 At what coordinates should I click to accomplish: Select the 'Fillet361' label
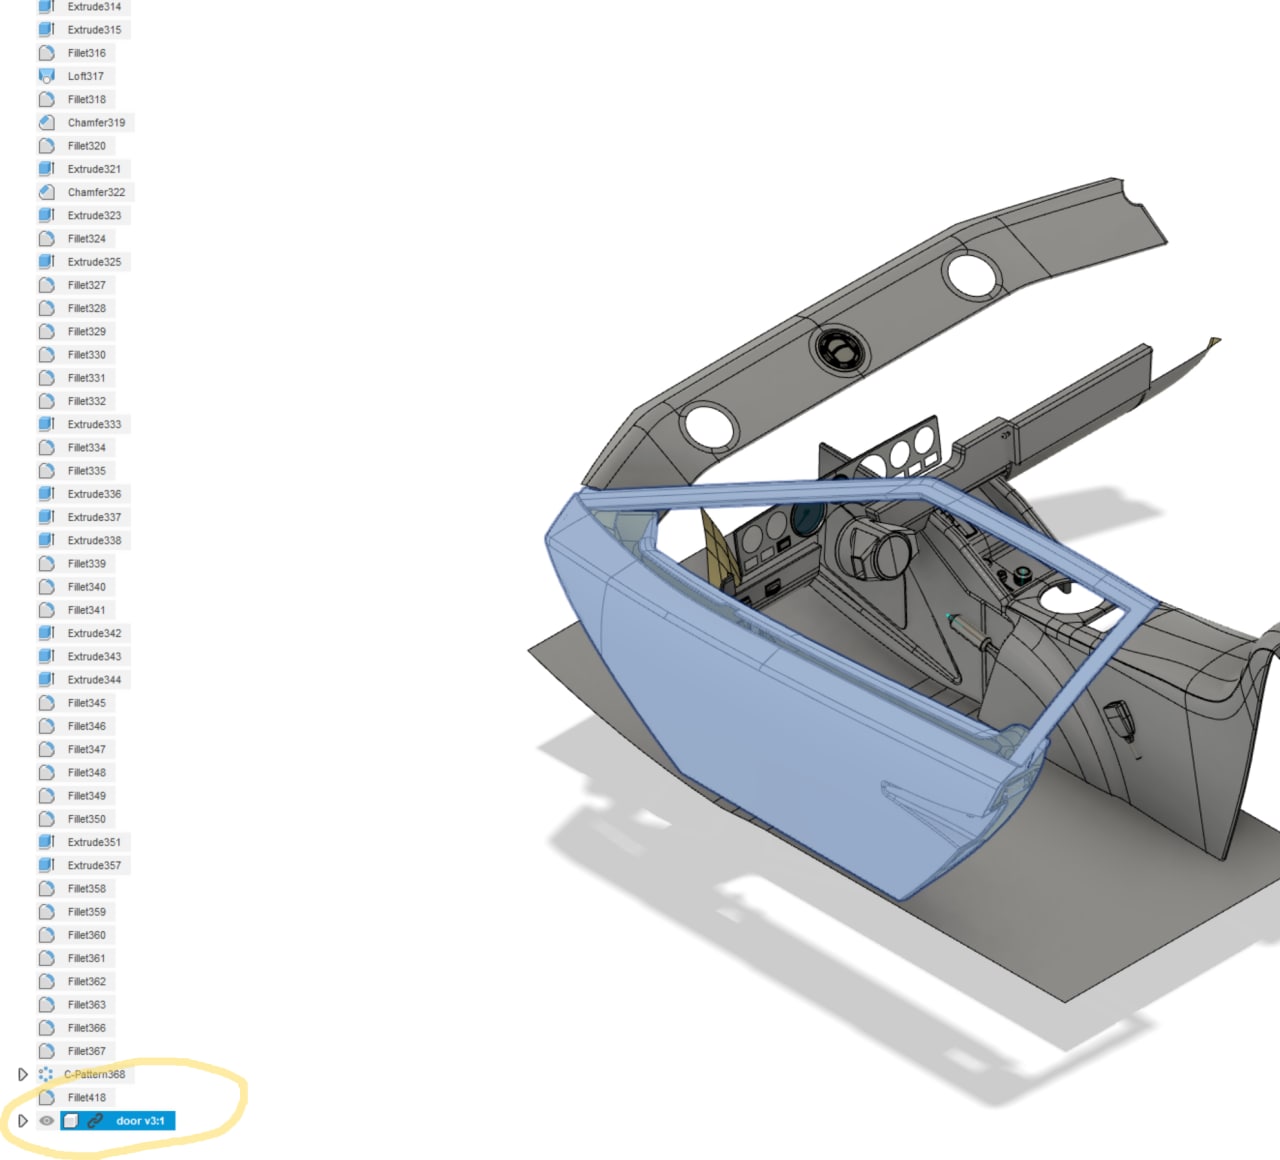87,958
